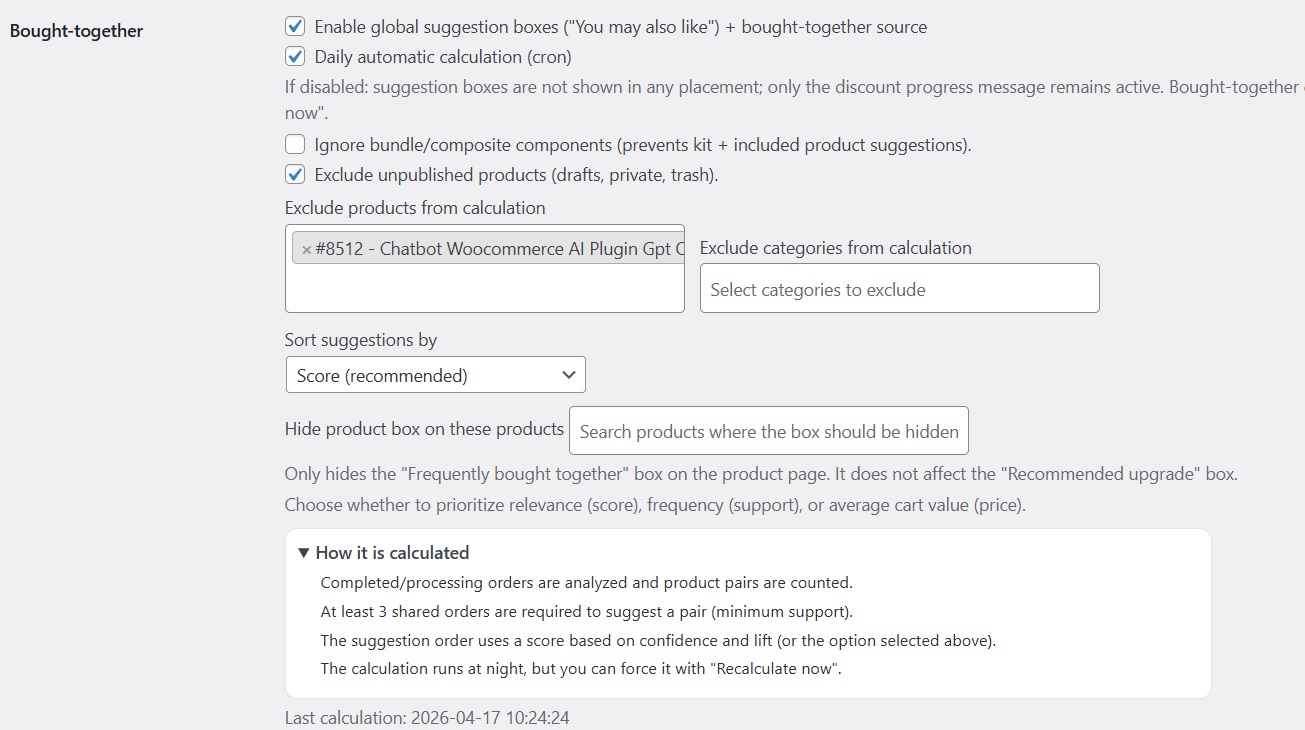Click inside Exclude products from calculation box
The height and width of the screenshot is (730, 1305).
[x=484, y=290]
